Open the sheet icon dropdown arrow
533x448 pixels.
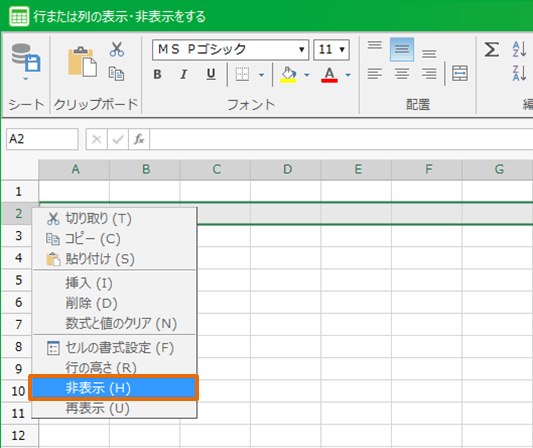[x=26, y=79]
